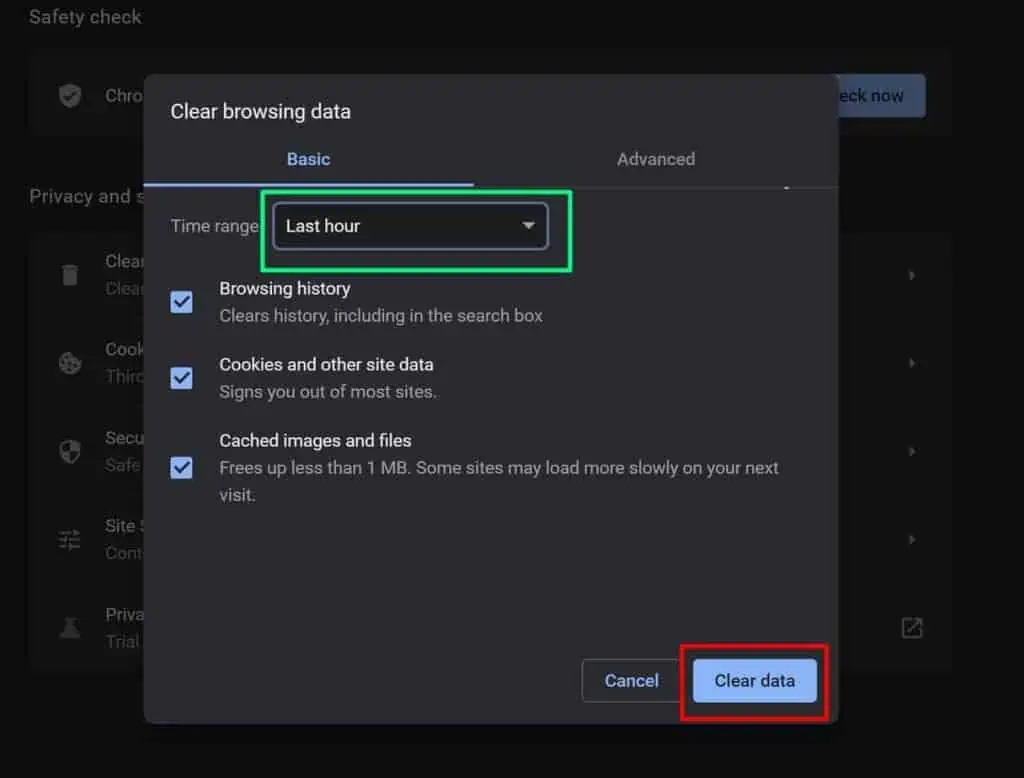Expand the Security row chevron
Image resolution: width=1024 pixels, height=778 pixels.
click(x=912, y=451)
